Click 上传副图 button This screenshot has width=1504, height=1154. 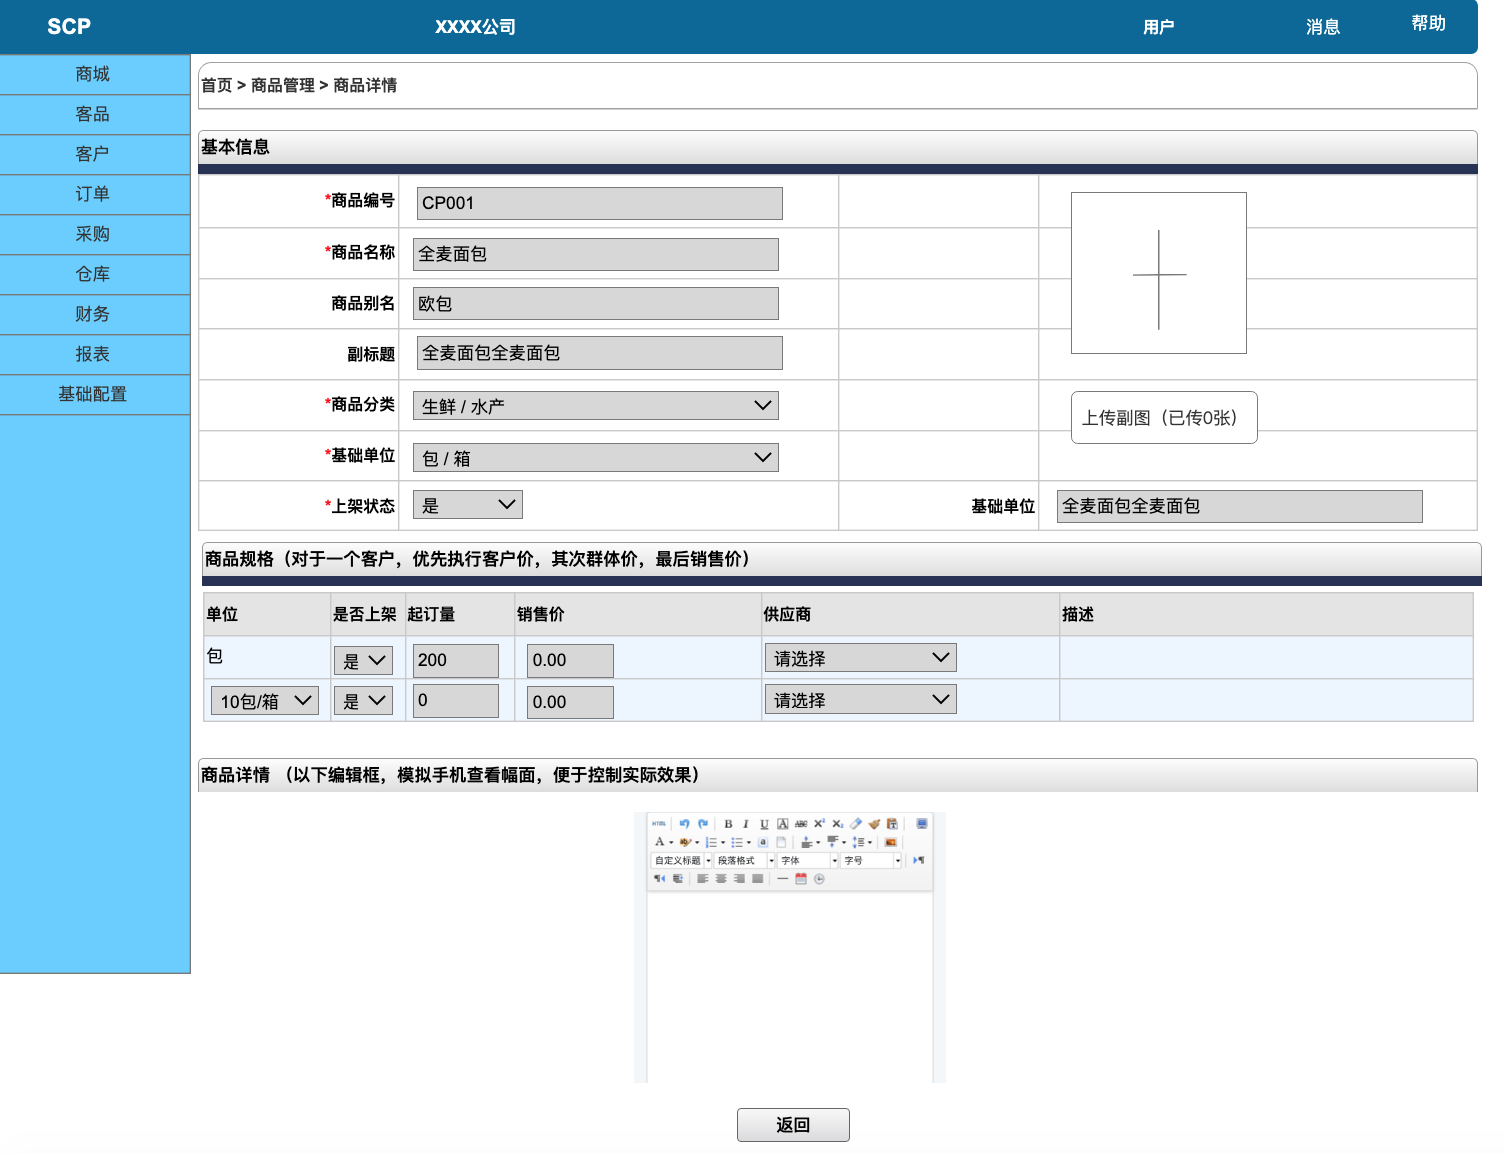point(1164,417)
